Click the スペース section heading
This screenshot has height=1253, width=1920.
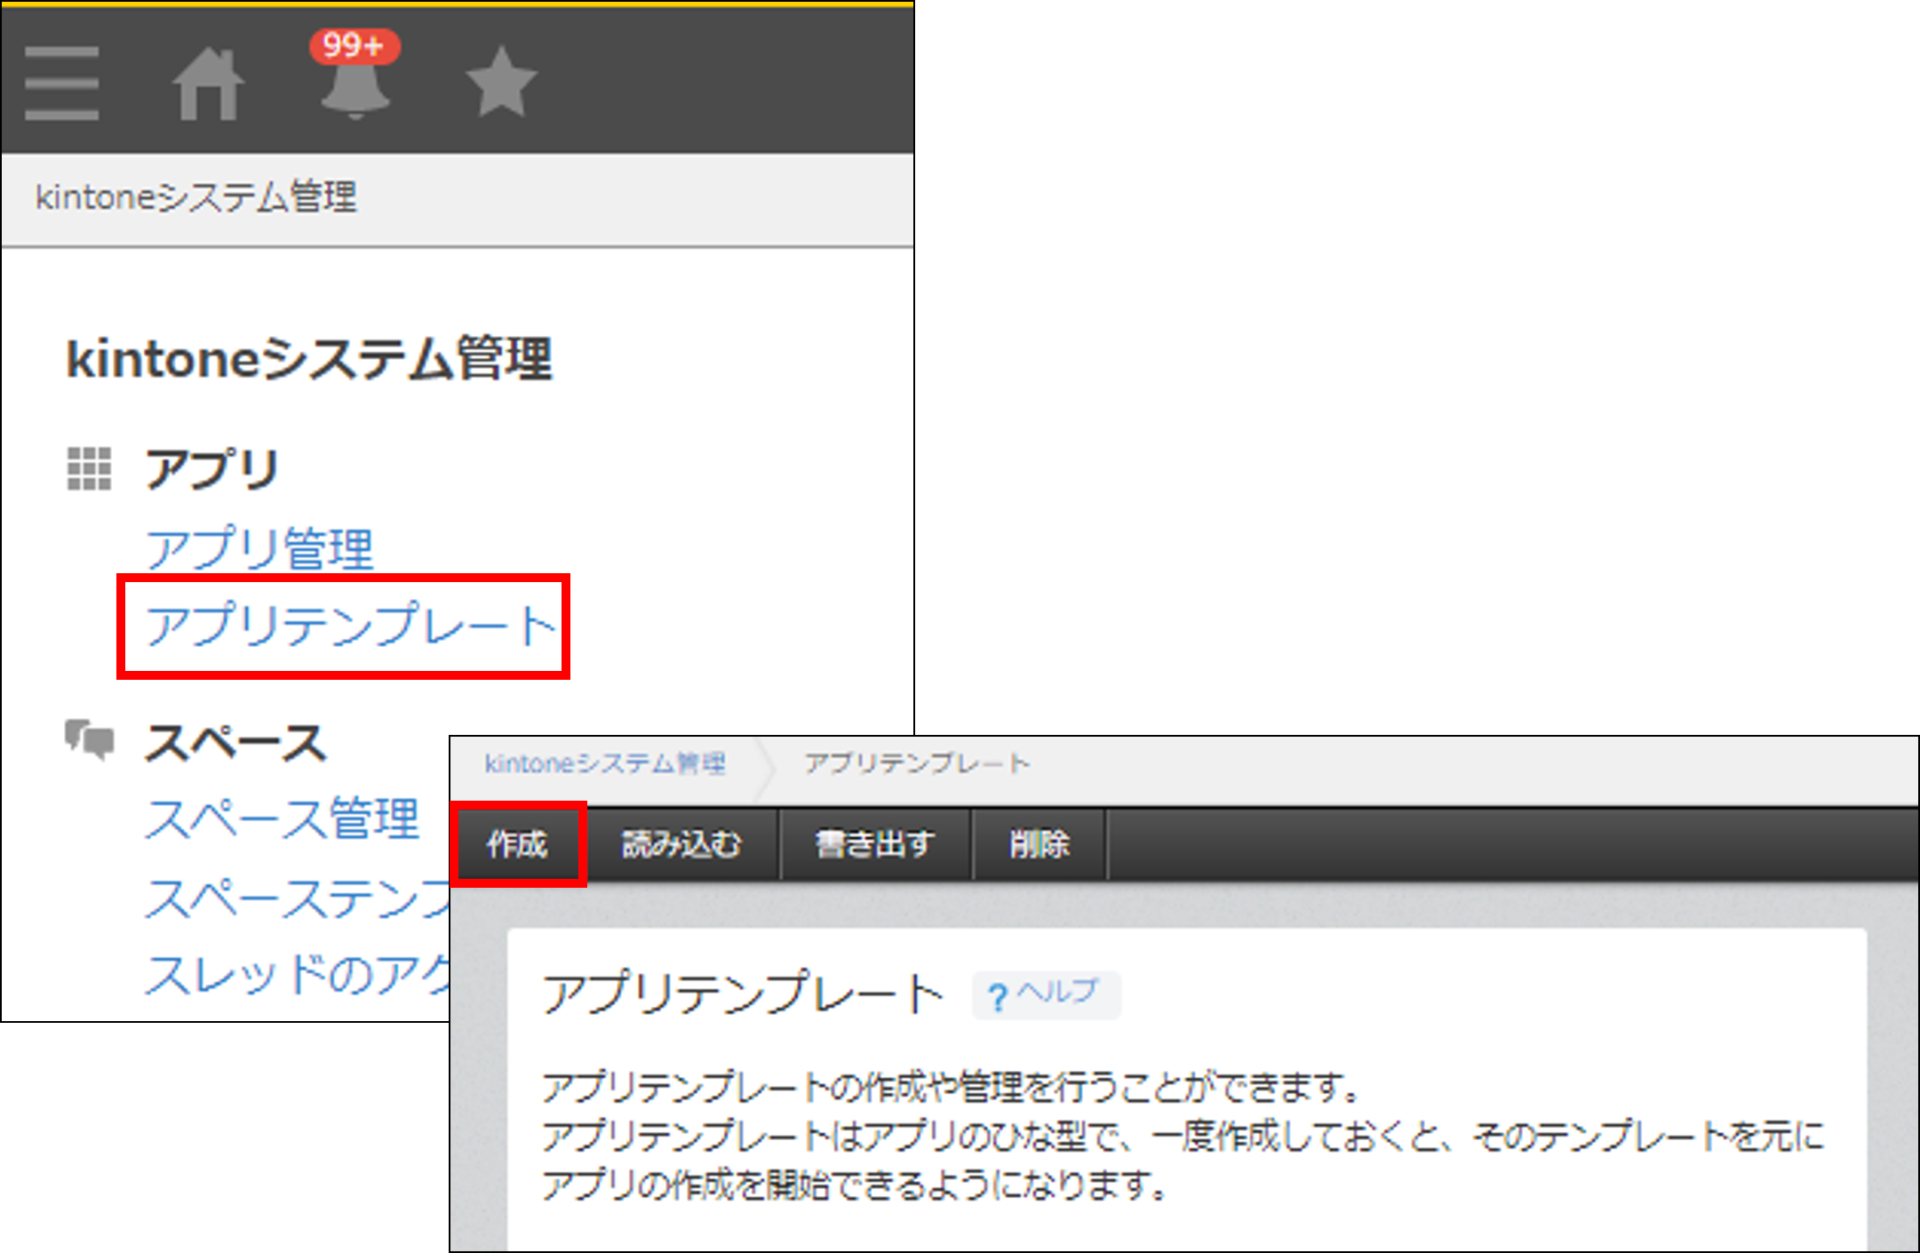point(236,743)
